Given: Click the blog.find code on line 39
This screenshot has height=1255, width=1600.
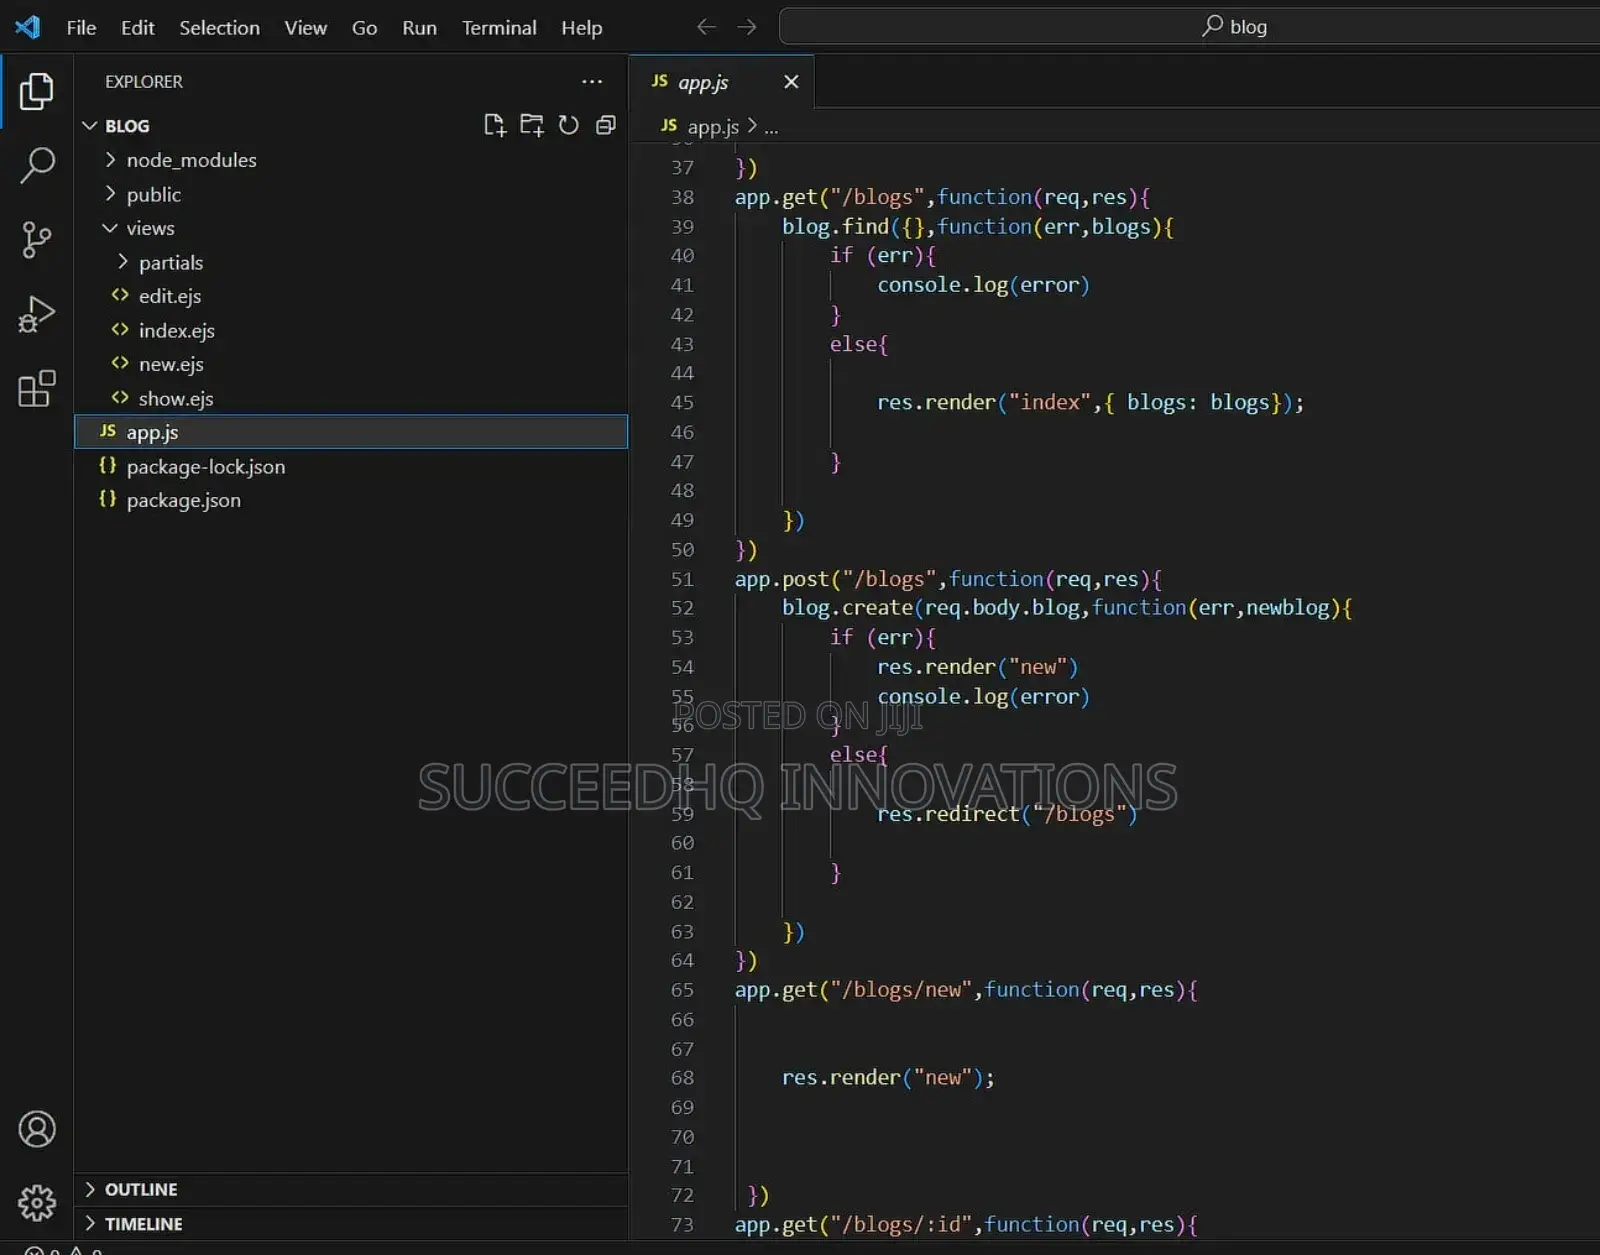Looking at the screenshot, I should [x=978, y=227].
